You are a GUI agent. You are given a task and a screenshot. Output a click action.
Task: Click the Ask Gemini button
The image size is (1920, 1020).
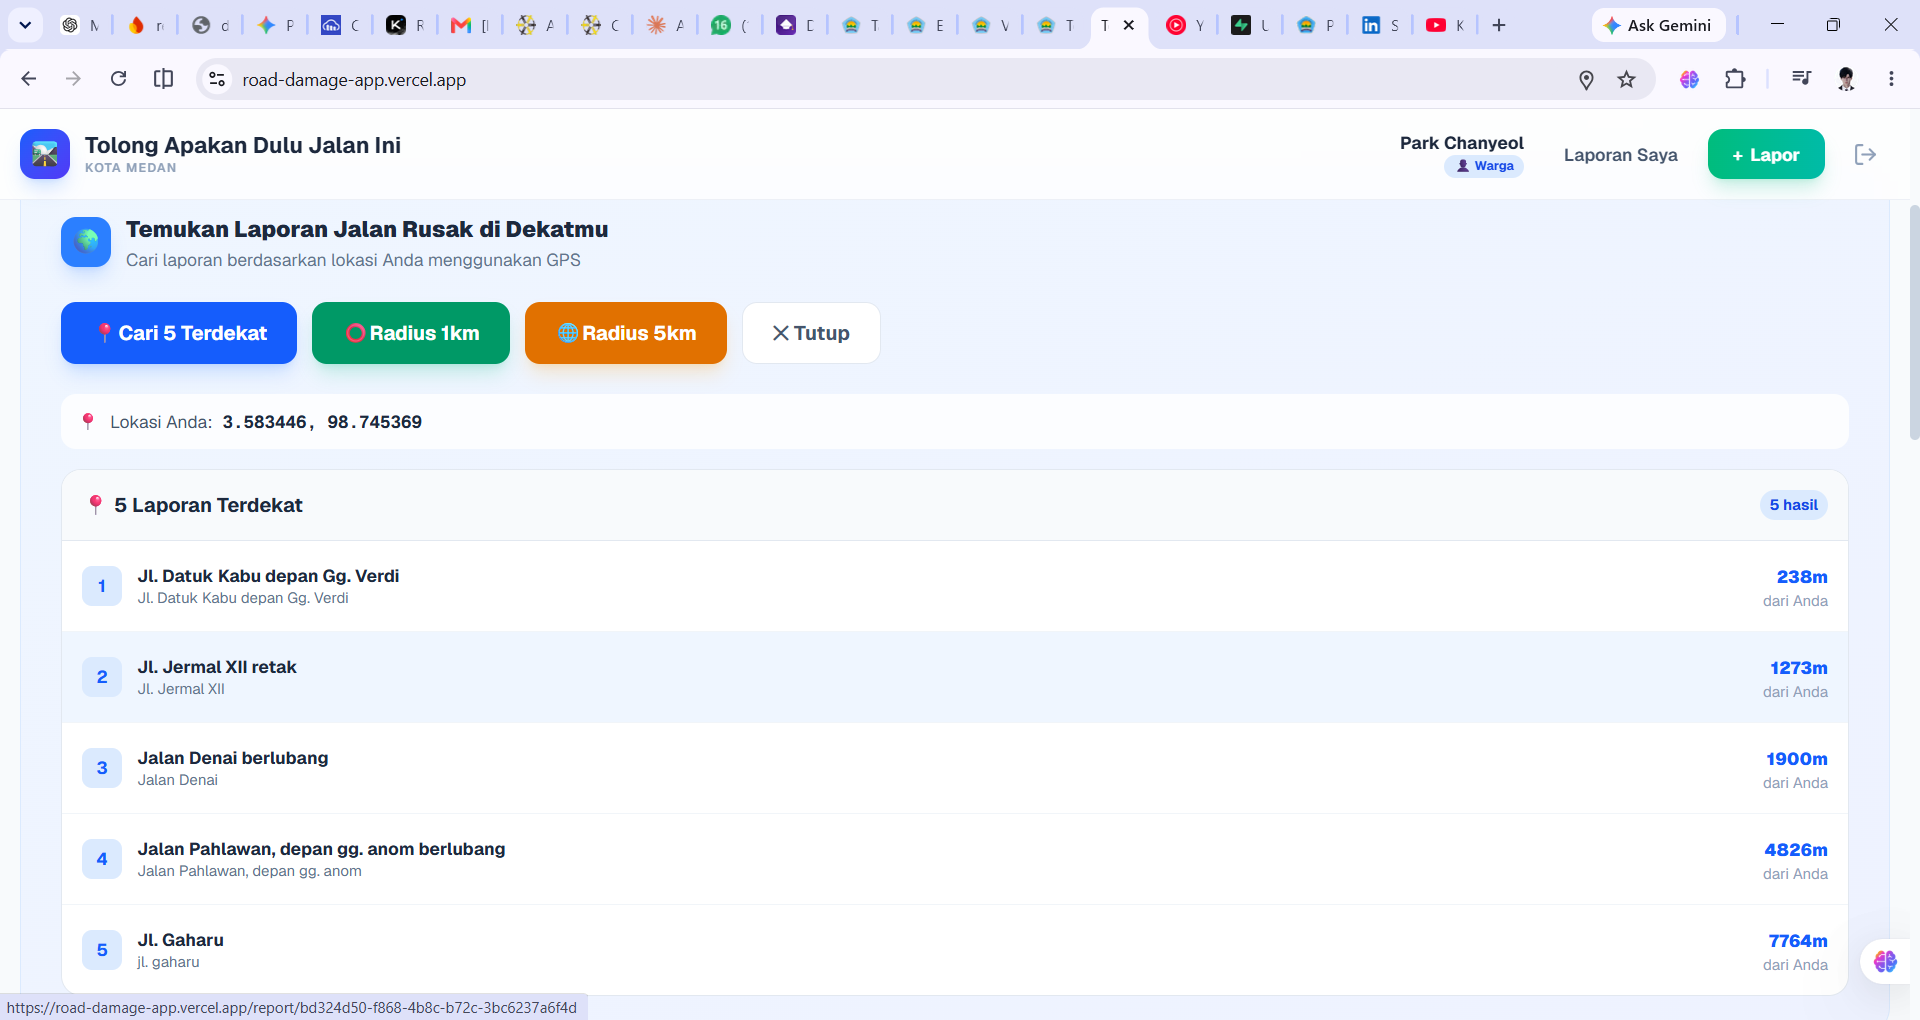tap(1658, 25)
